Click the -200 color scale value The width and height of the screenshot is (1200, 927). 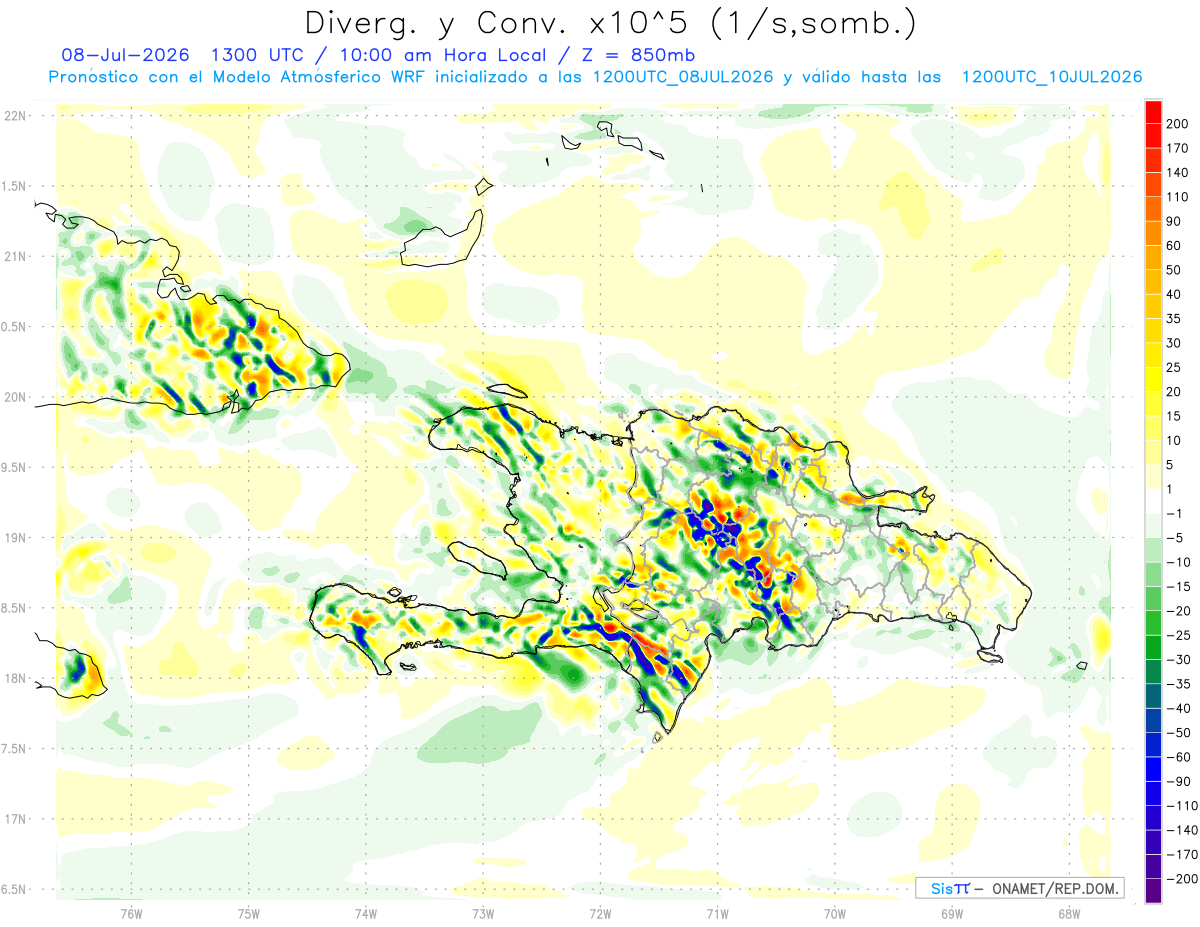tap(1181, 878)
